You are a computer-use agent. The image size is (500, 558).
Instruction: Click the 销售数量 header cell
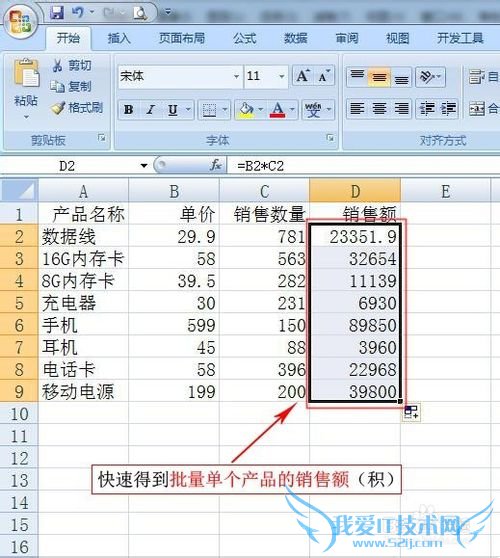(x=264, y=214)
